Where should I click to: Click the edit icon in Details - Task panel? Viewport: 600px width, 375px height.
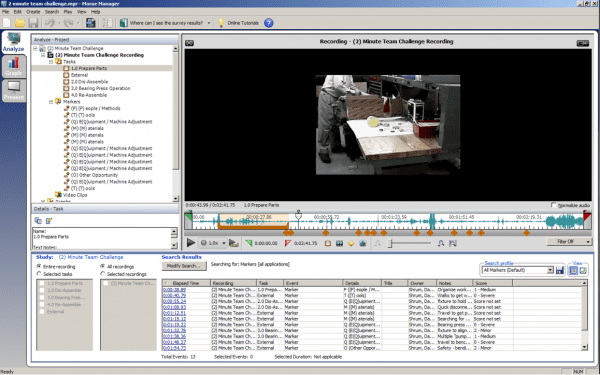[x=49, y=220]
